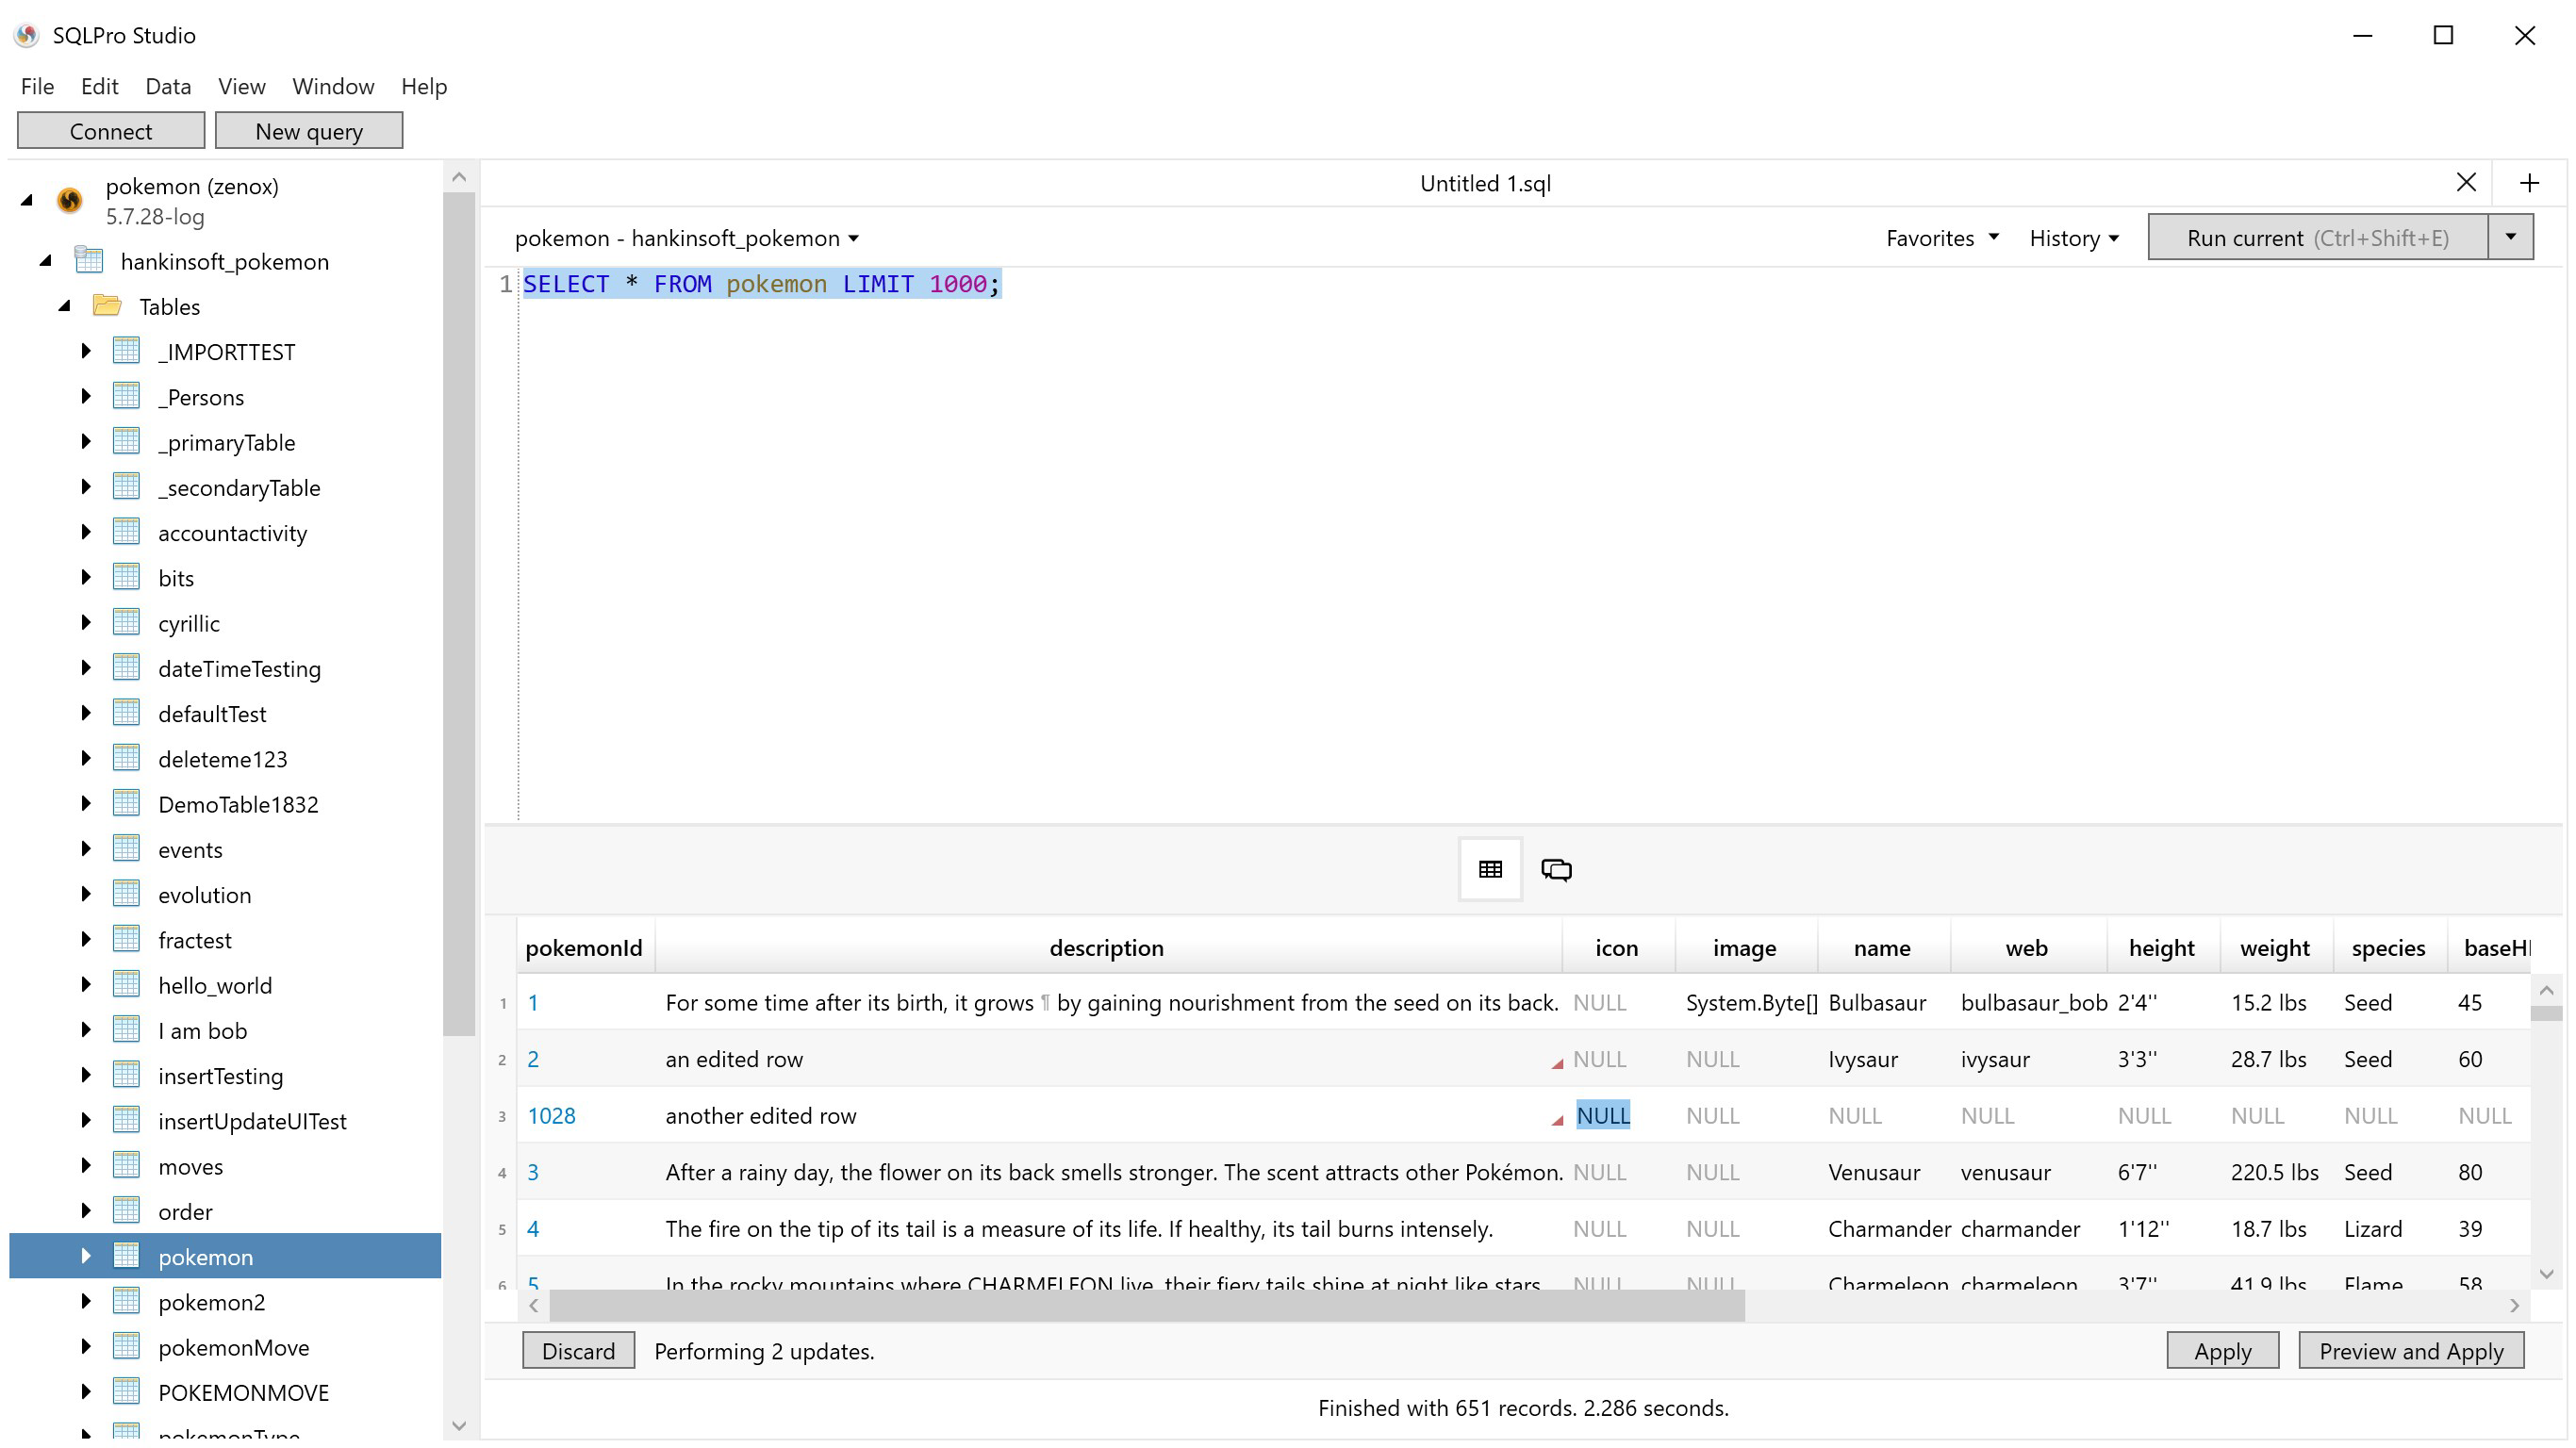Viewport: 2576px width, 1448px height.
Task: Click the results horizontal scrollbar thumb
Action: click(x=1146, y=1306)
